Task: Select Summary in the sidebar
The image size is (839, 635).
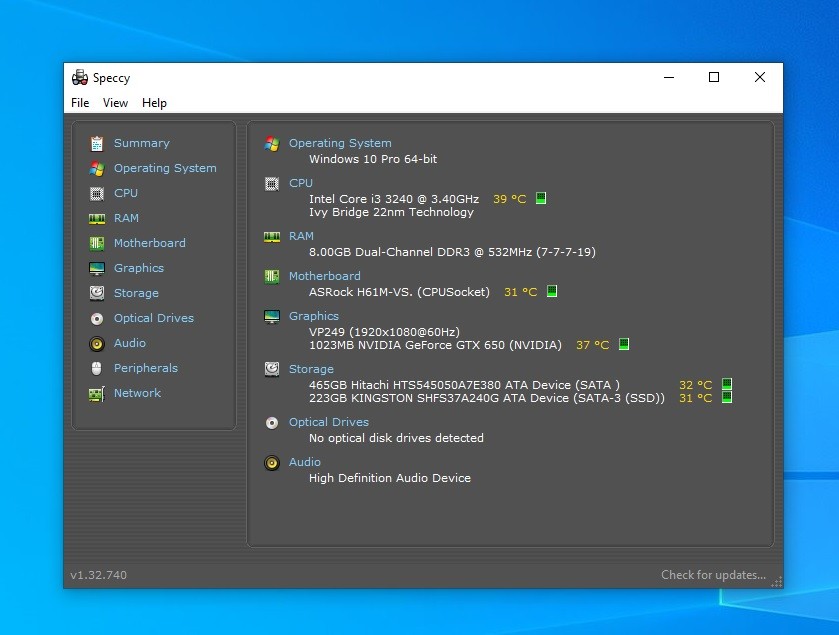Action: click(142, 143)
